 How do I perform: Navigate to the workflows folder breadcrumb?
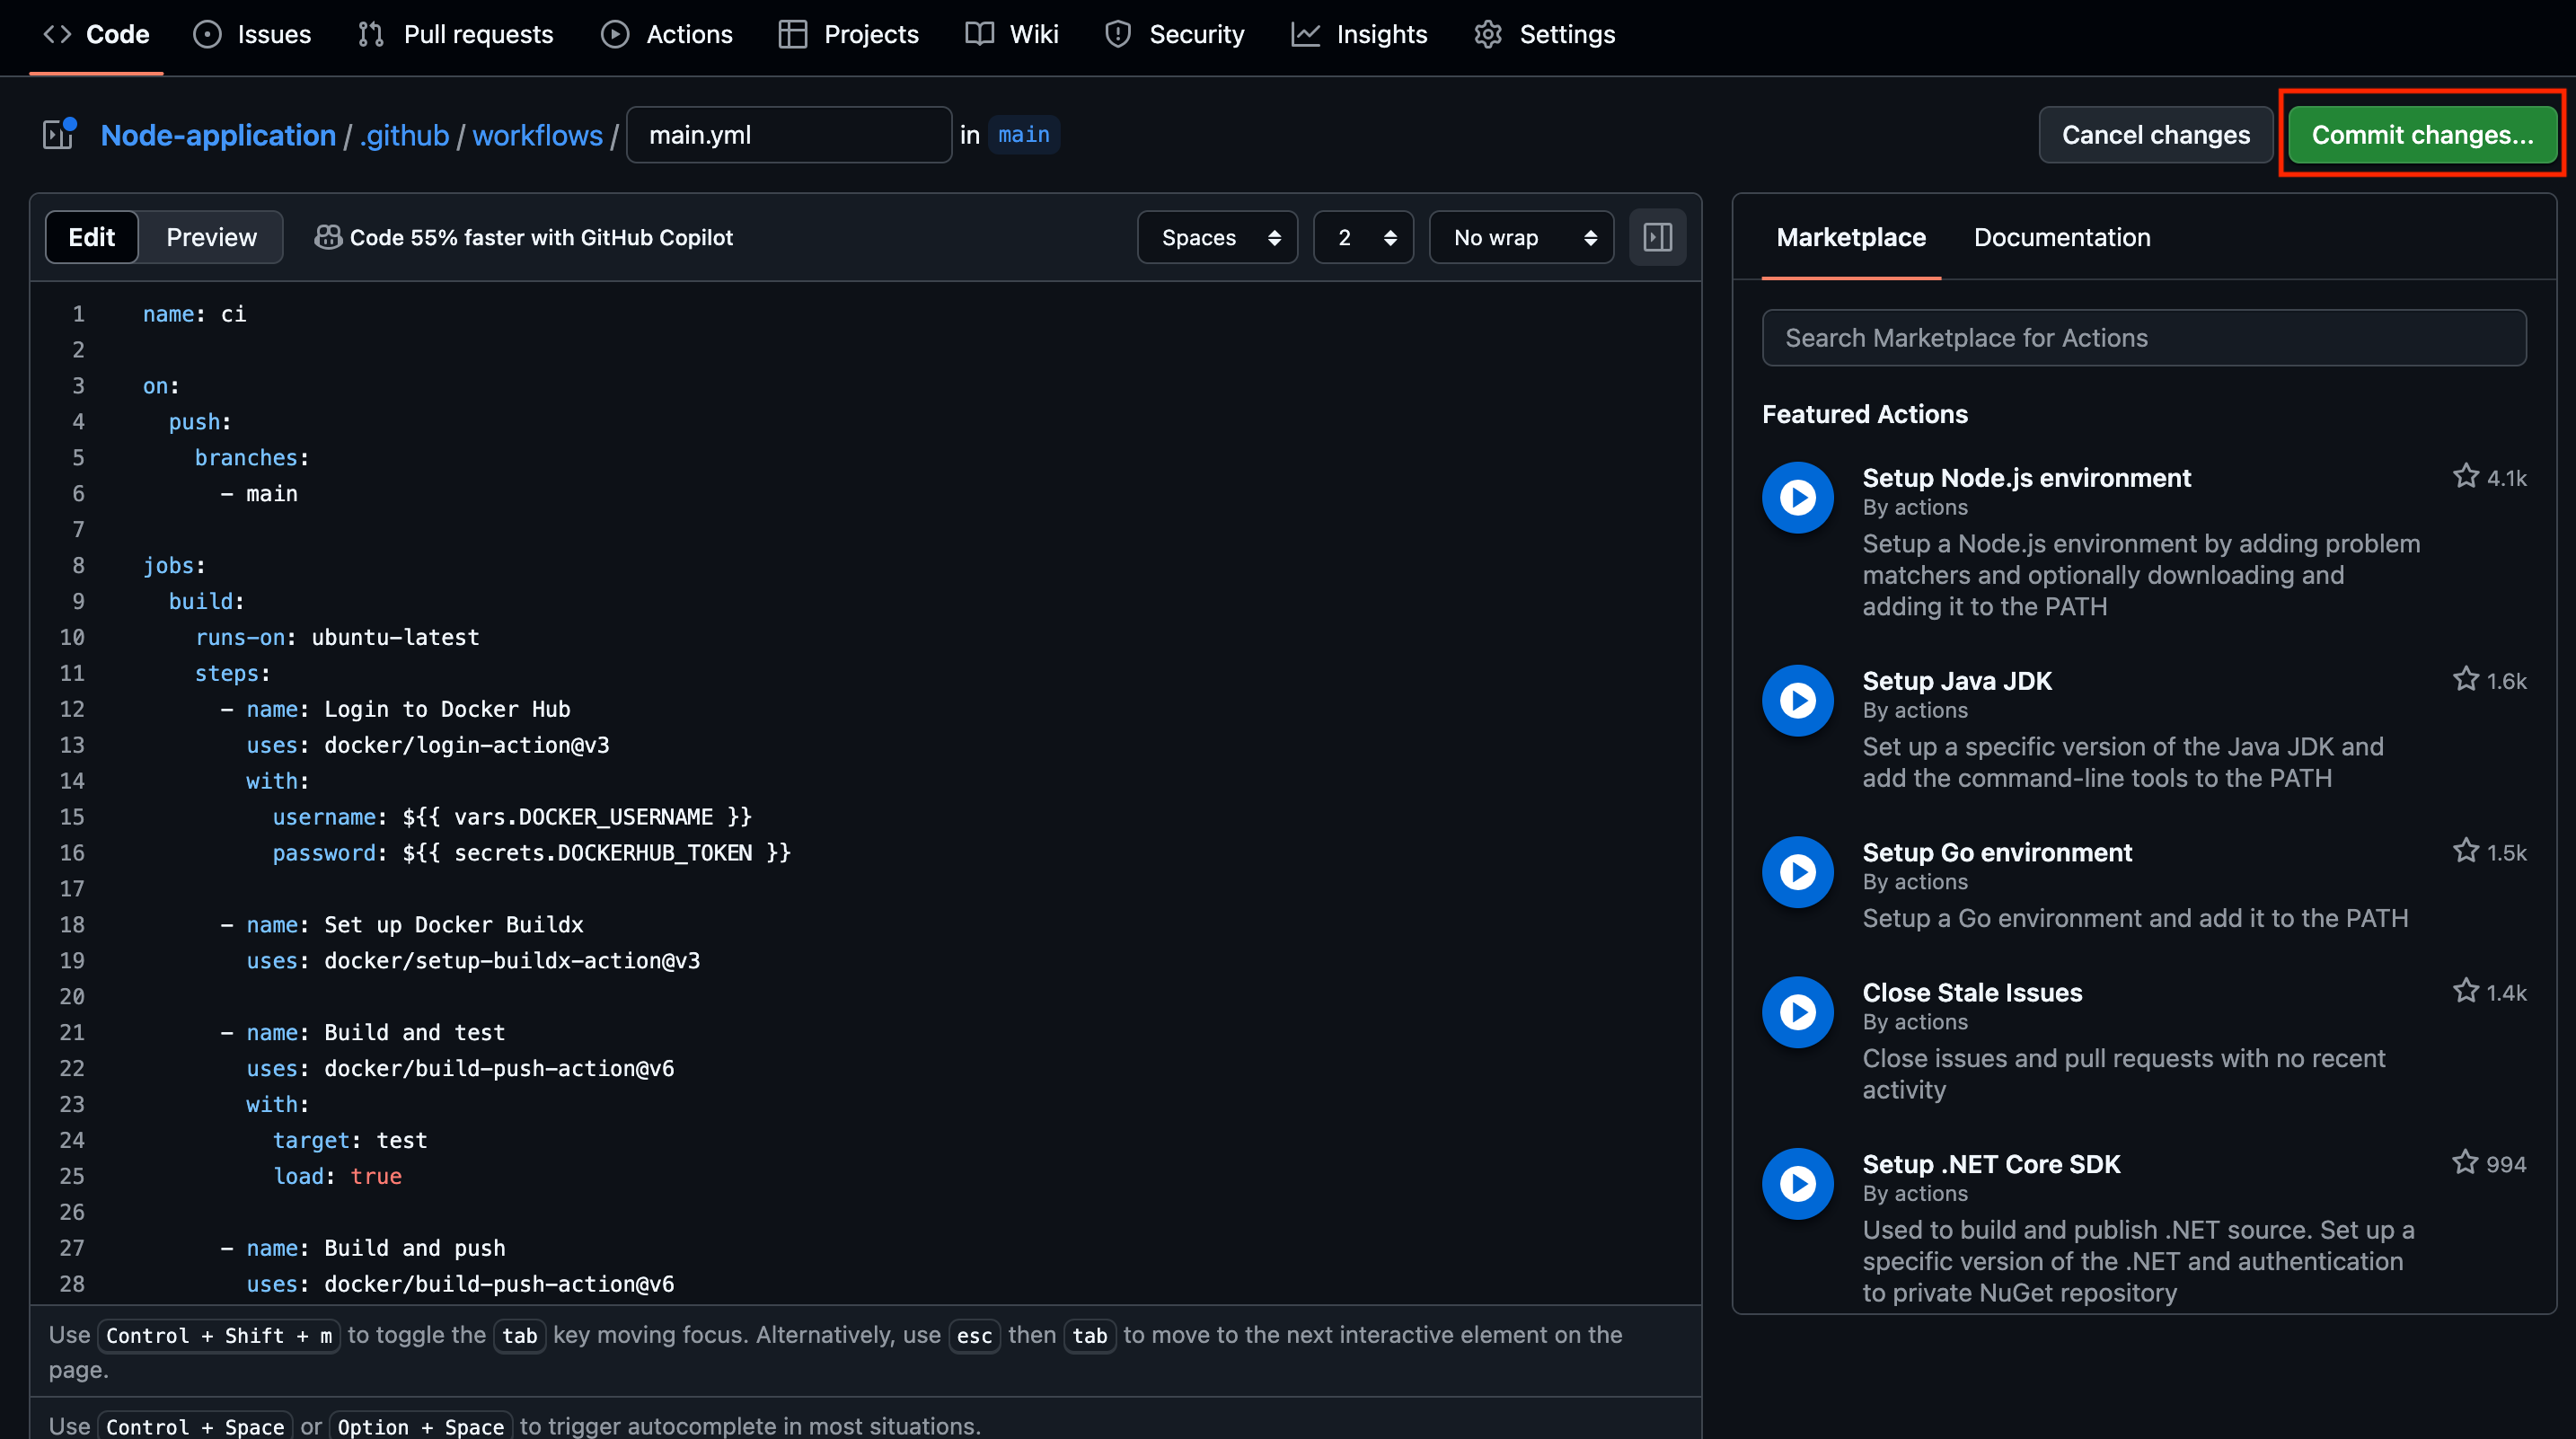(537, 135)
